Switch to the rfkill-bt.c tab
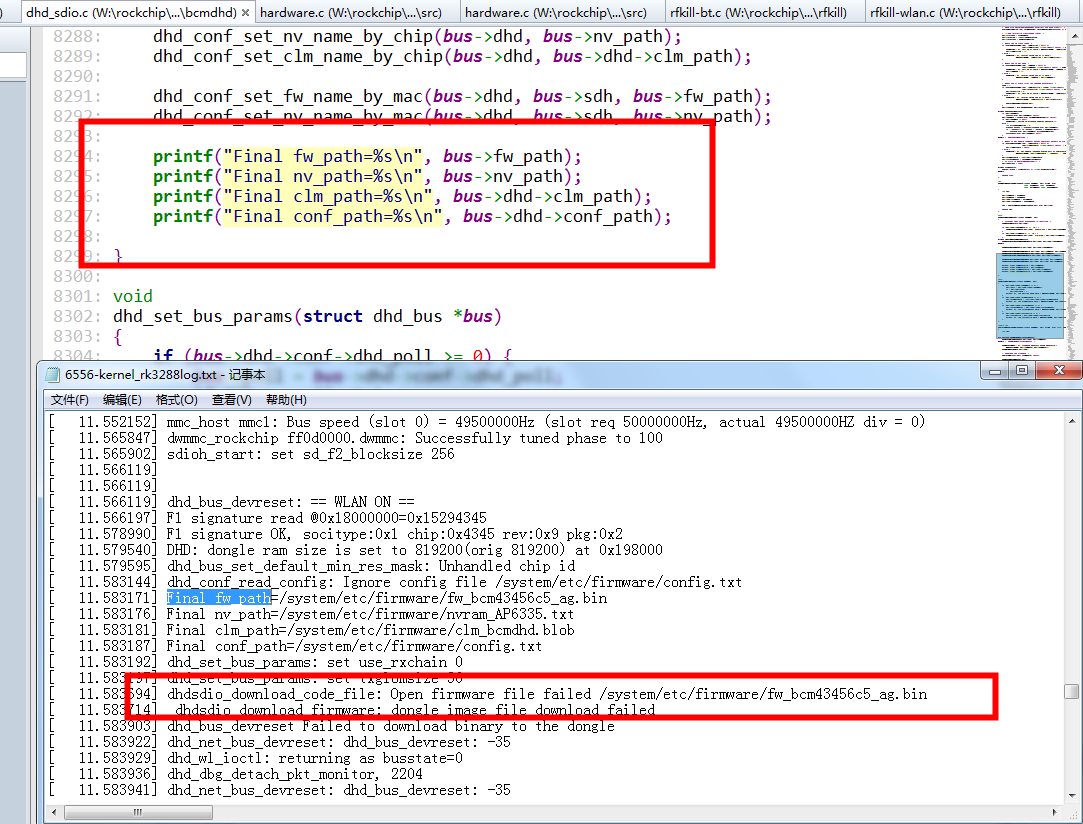The image size is (1083, 824). pyautogui.click(x=758, y=12)
